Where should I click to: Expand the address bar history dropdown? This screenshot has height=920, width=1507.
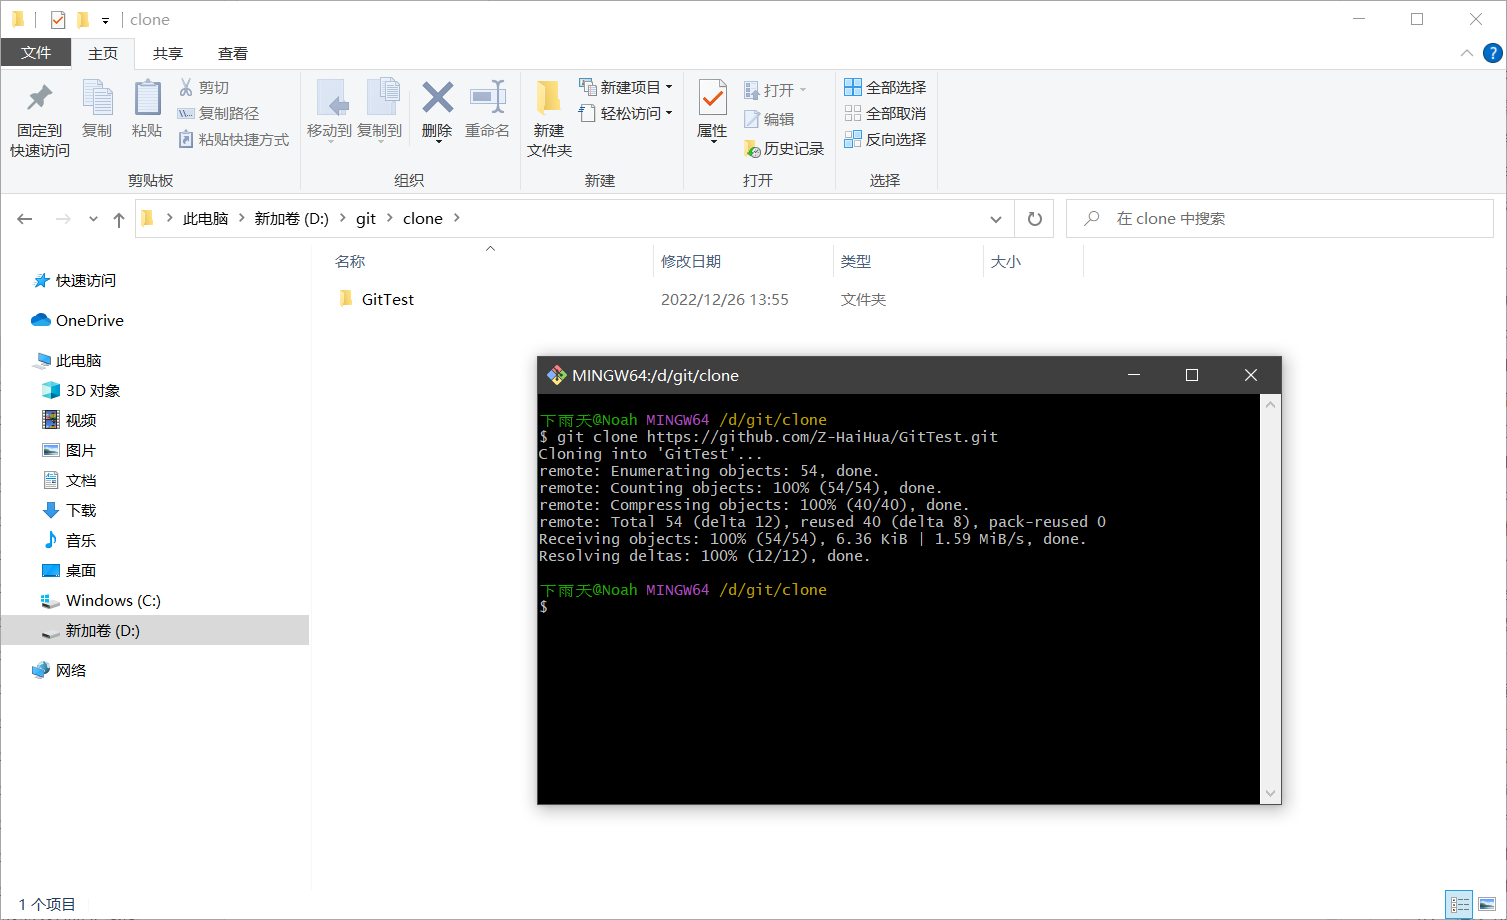point(996,219)
